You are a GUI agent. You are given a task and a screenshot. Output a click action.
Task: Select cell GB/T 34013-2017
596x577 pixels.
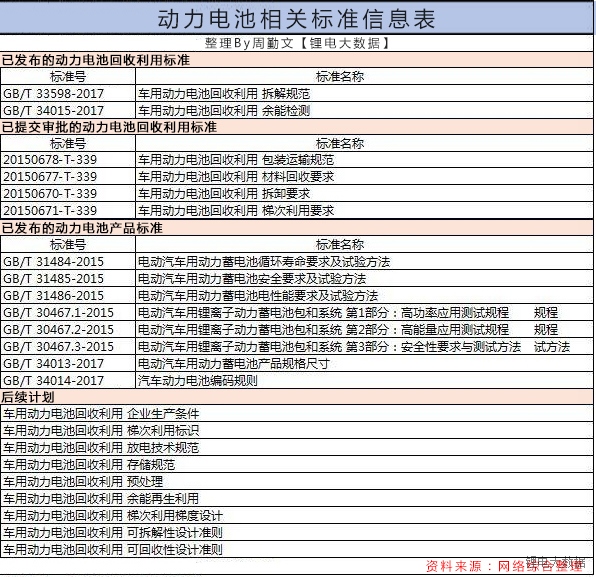click(x=68, y=363)
